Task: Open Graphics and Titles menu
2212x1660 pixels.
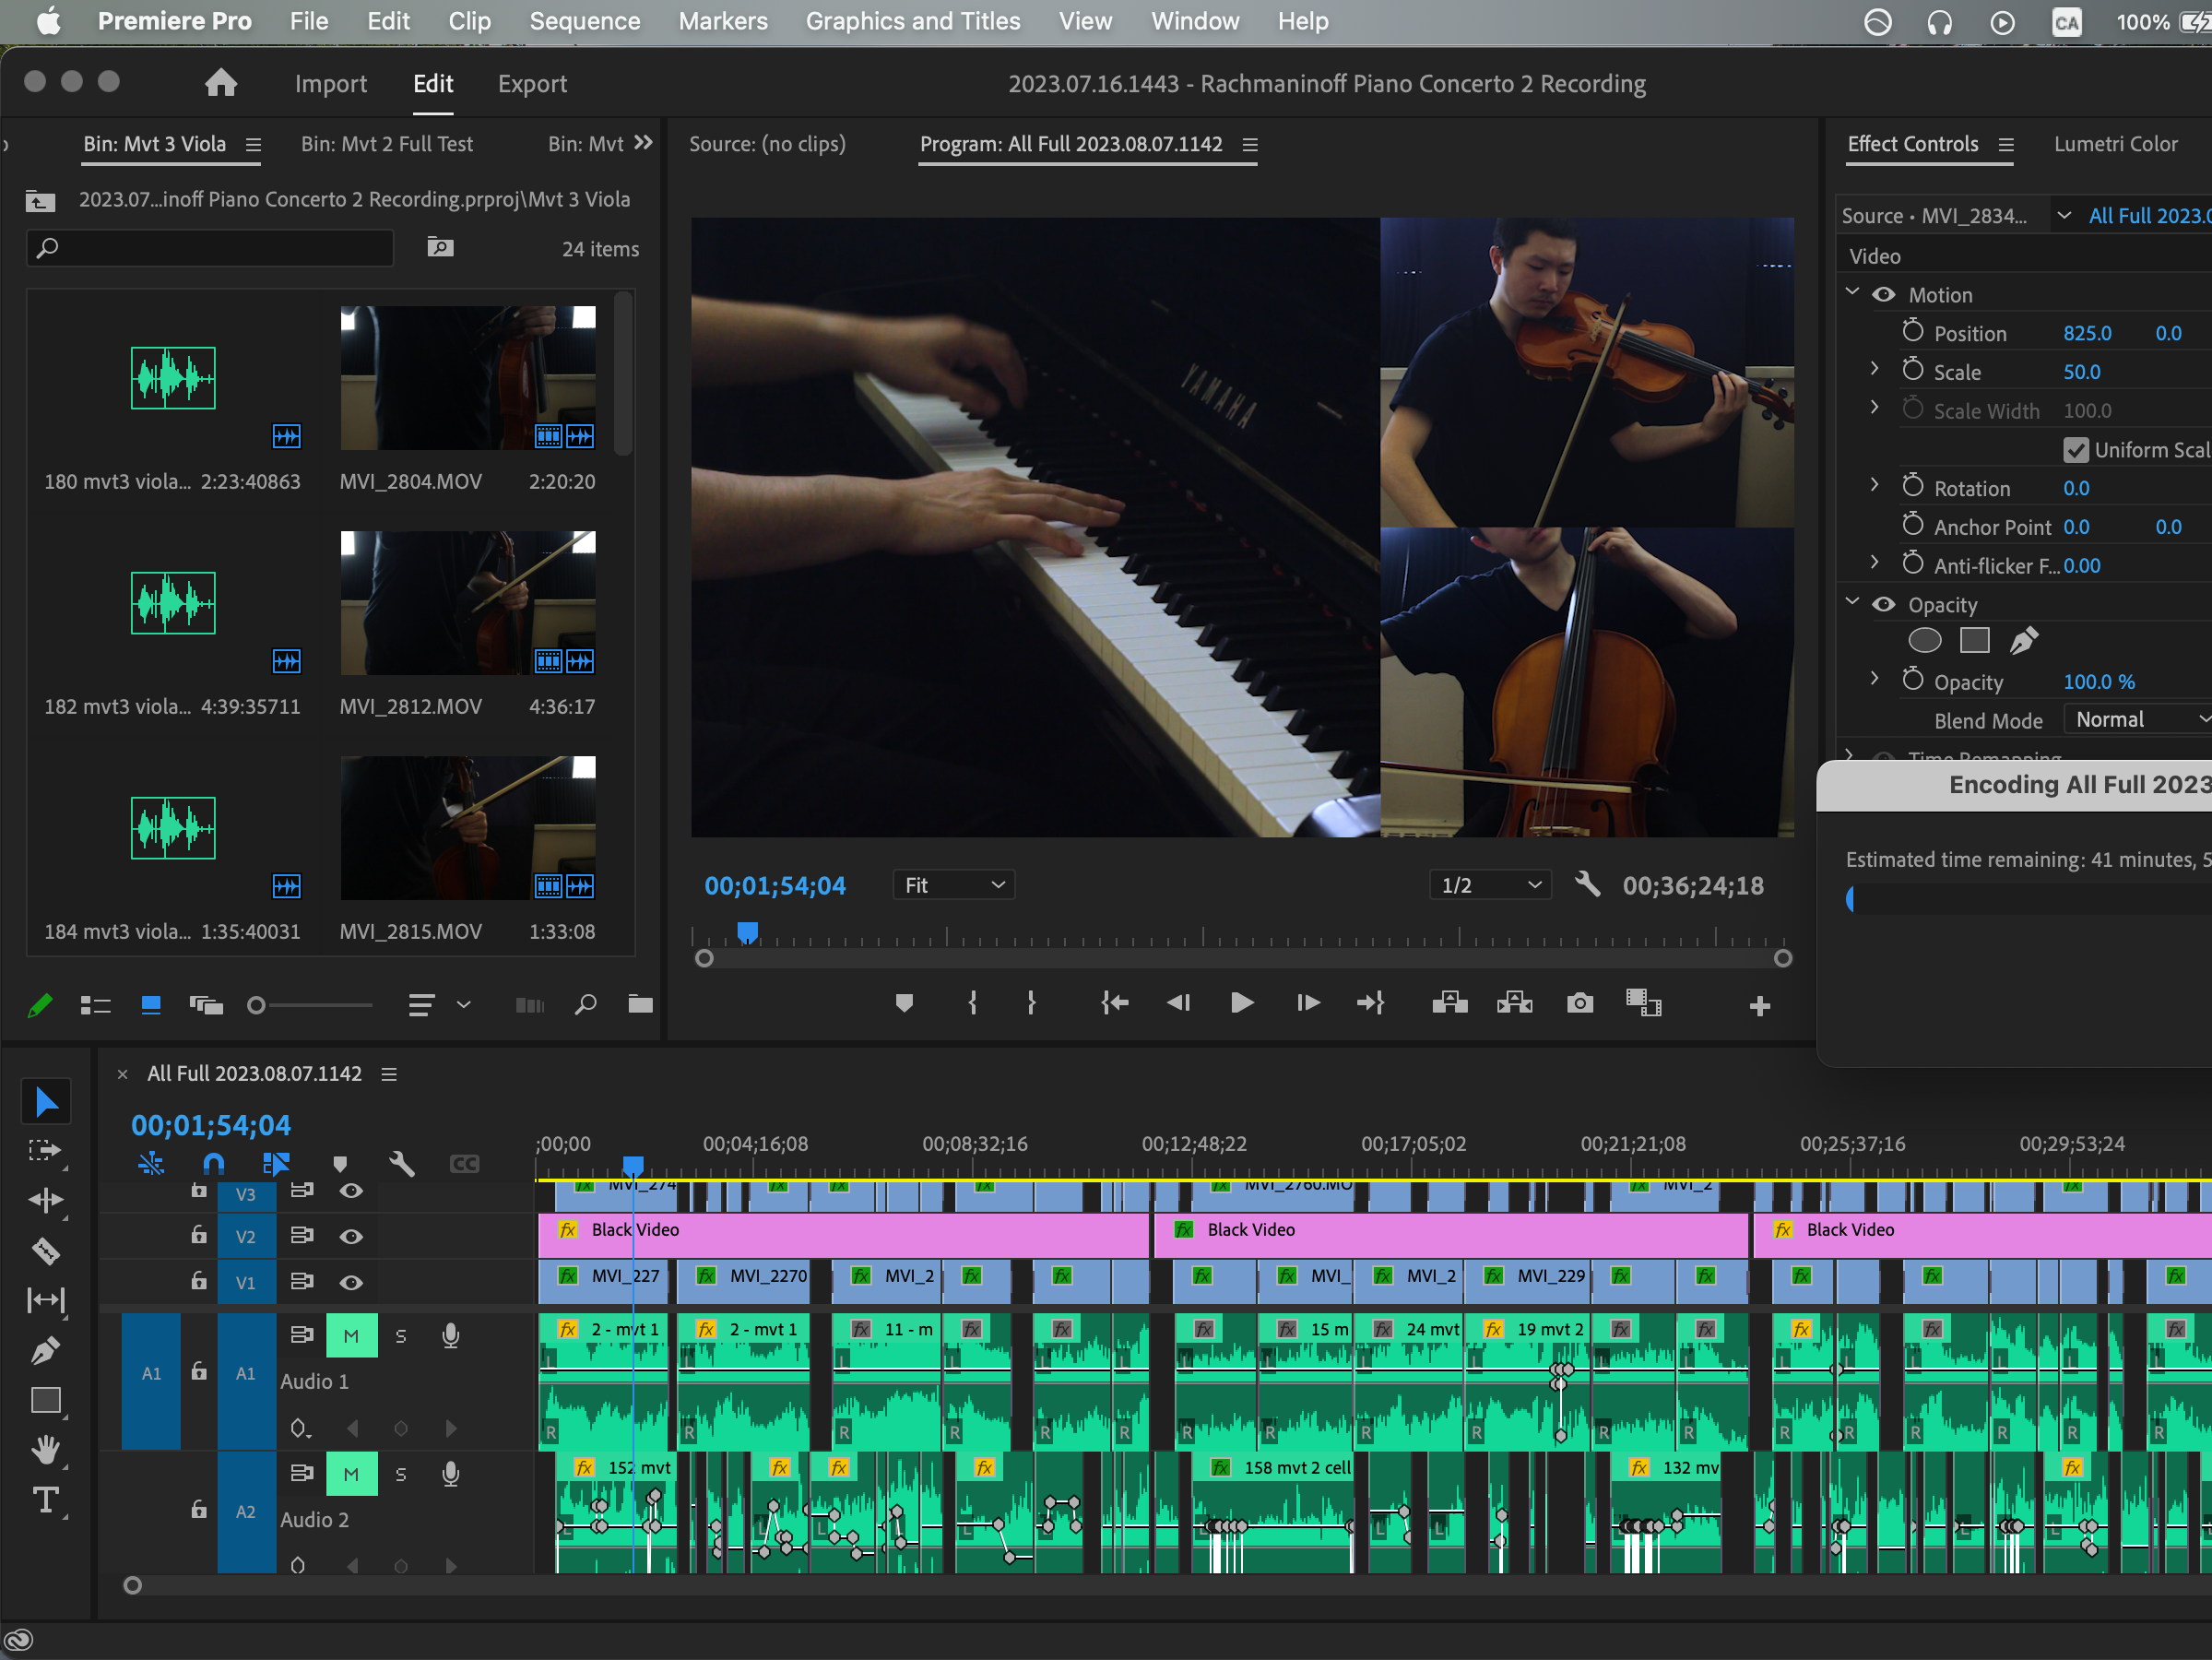Action: pos(913,21)
